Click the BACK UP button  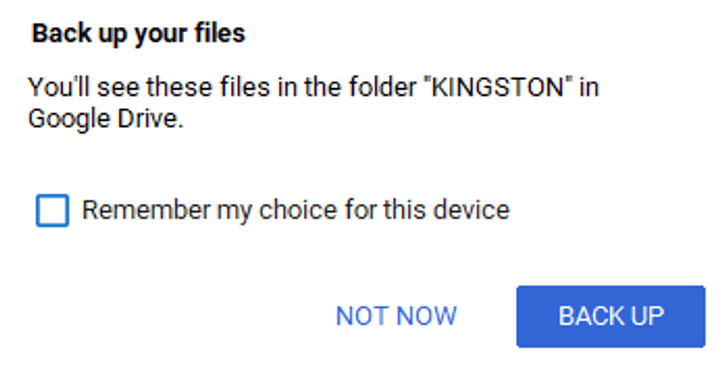[x=611, y=316]
